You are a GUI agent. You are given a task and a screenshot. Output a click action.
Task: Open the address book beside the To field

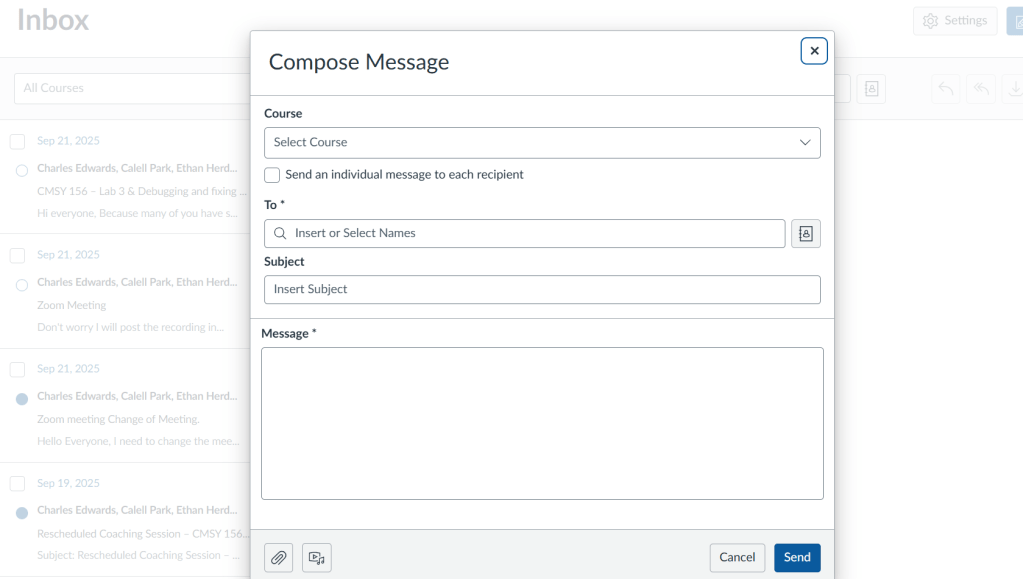806,233
